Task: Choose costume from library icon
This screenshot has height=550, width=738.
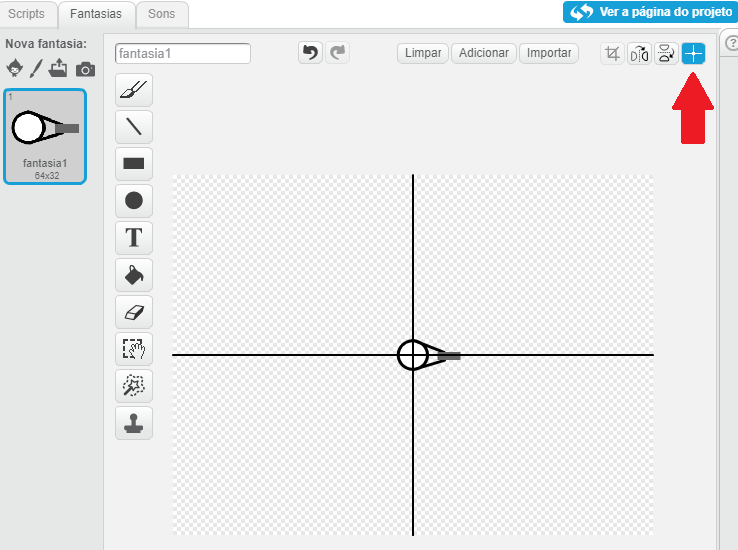Action: click(x=15, y=68)
